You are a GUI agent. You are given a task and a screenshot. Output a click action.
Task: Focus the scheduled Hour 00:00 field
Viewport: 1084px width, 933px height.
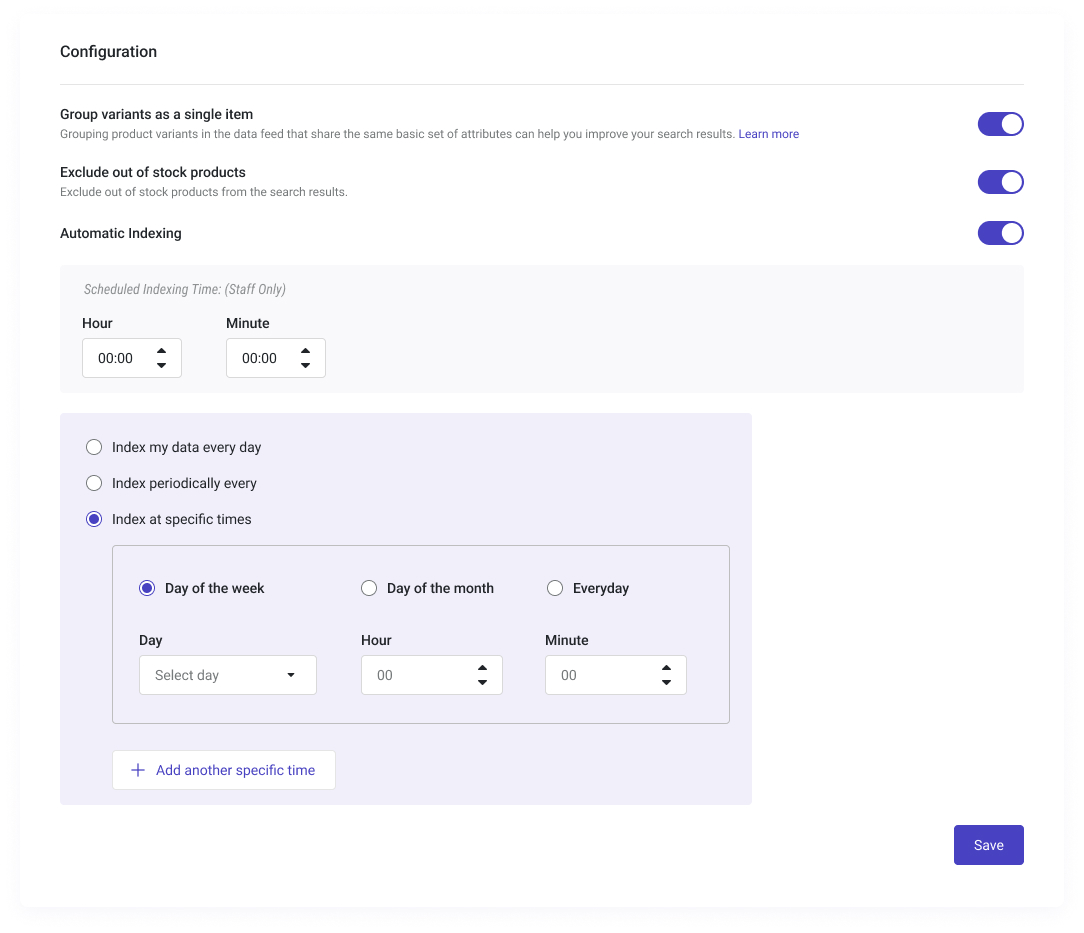132,358
